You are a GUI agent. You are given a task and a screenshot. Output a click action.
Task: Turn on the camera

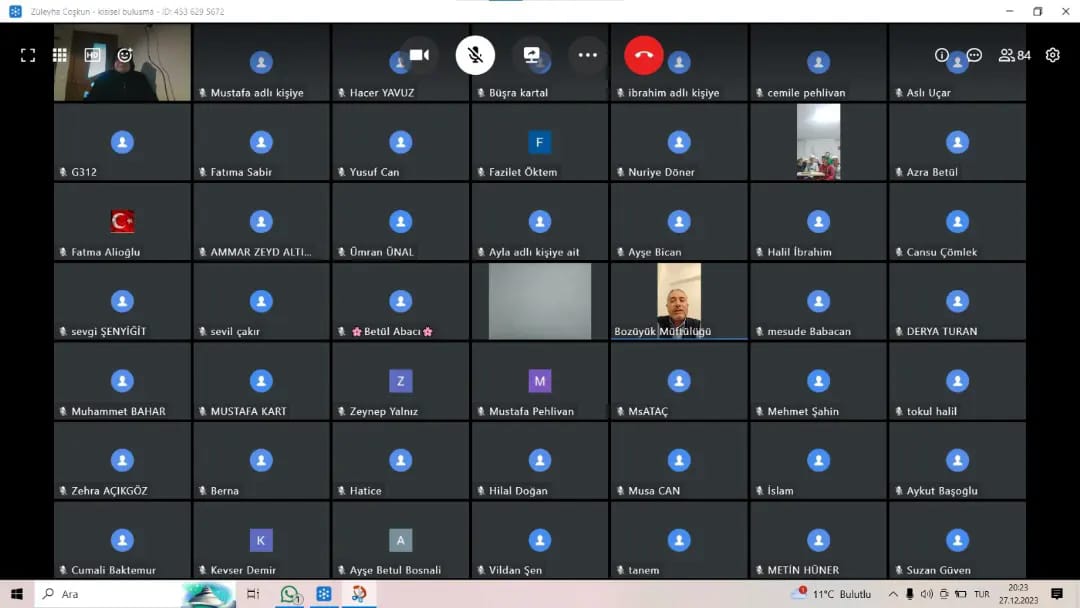click(419, 55)
